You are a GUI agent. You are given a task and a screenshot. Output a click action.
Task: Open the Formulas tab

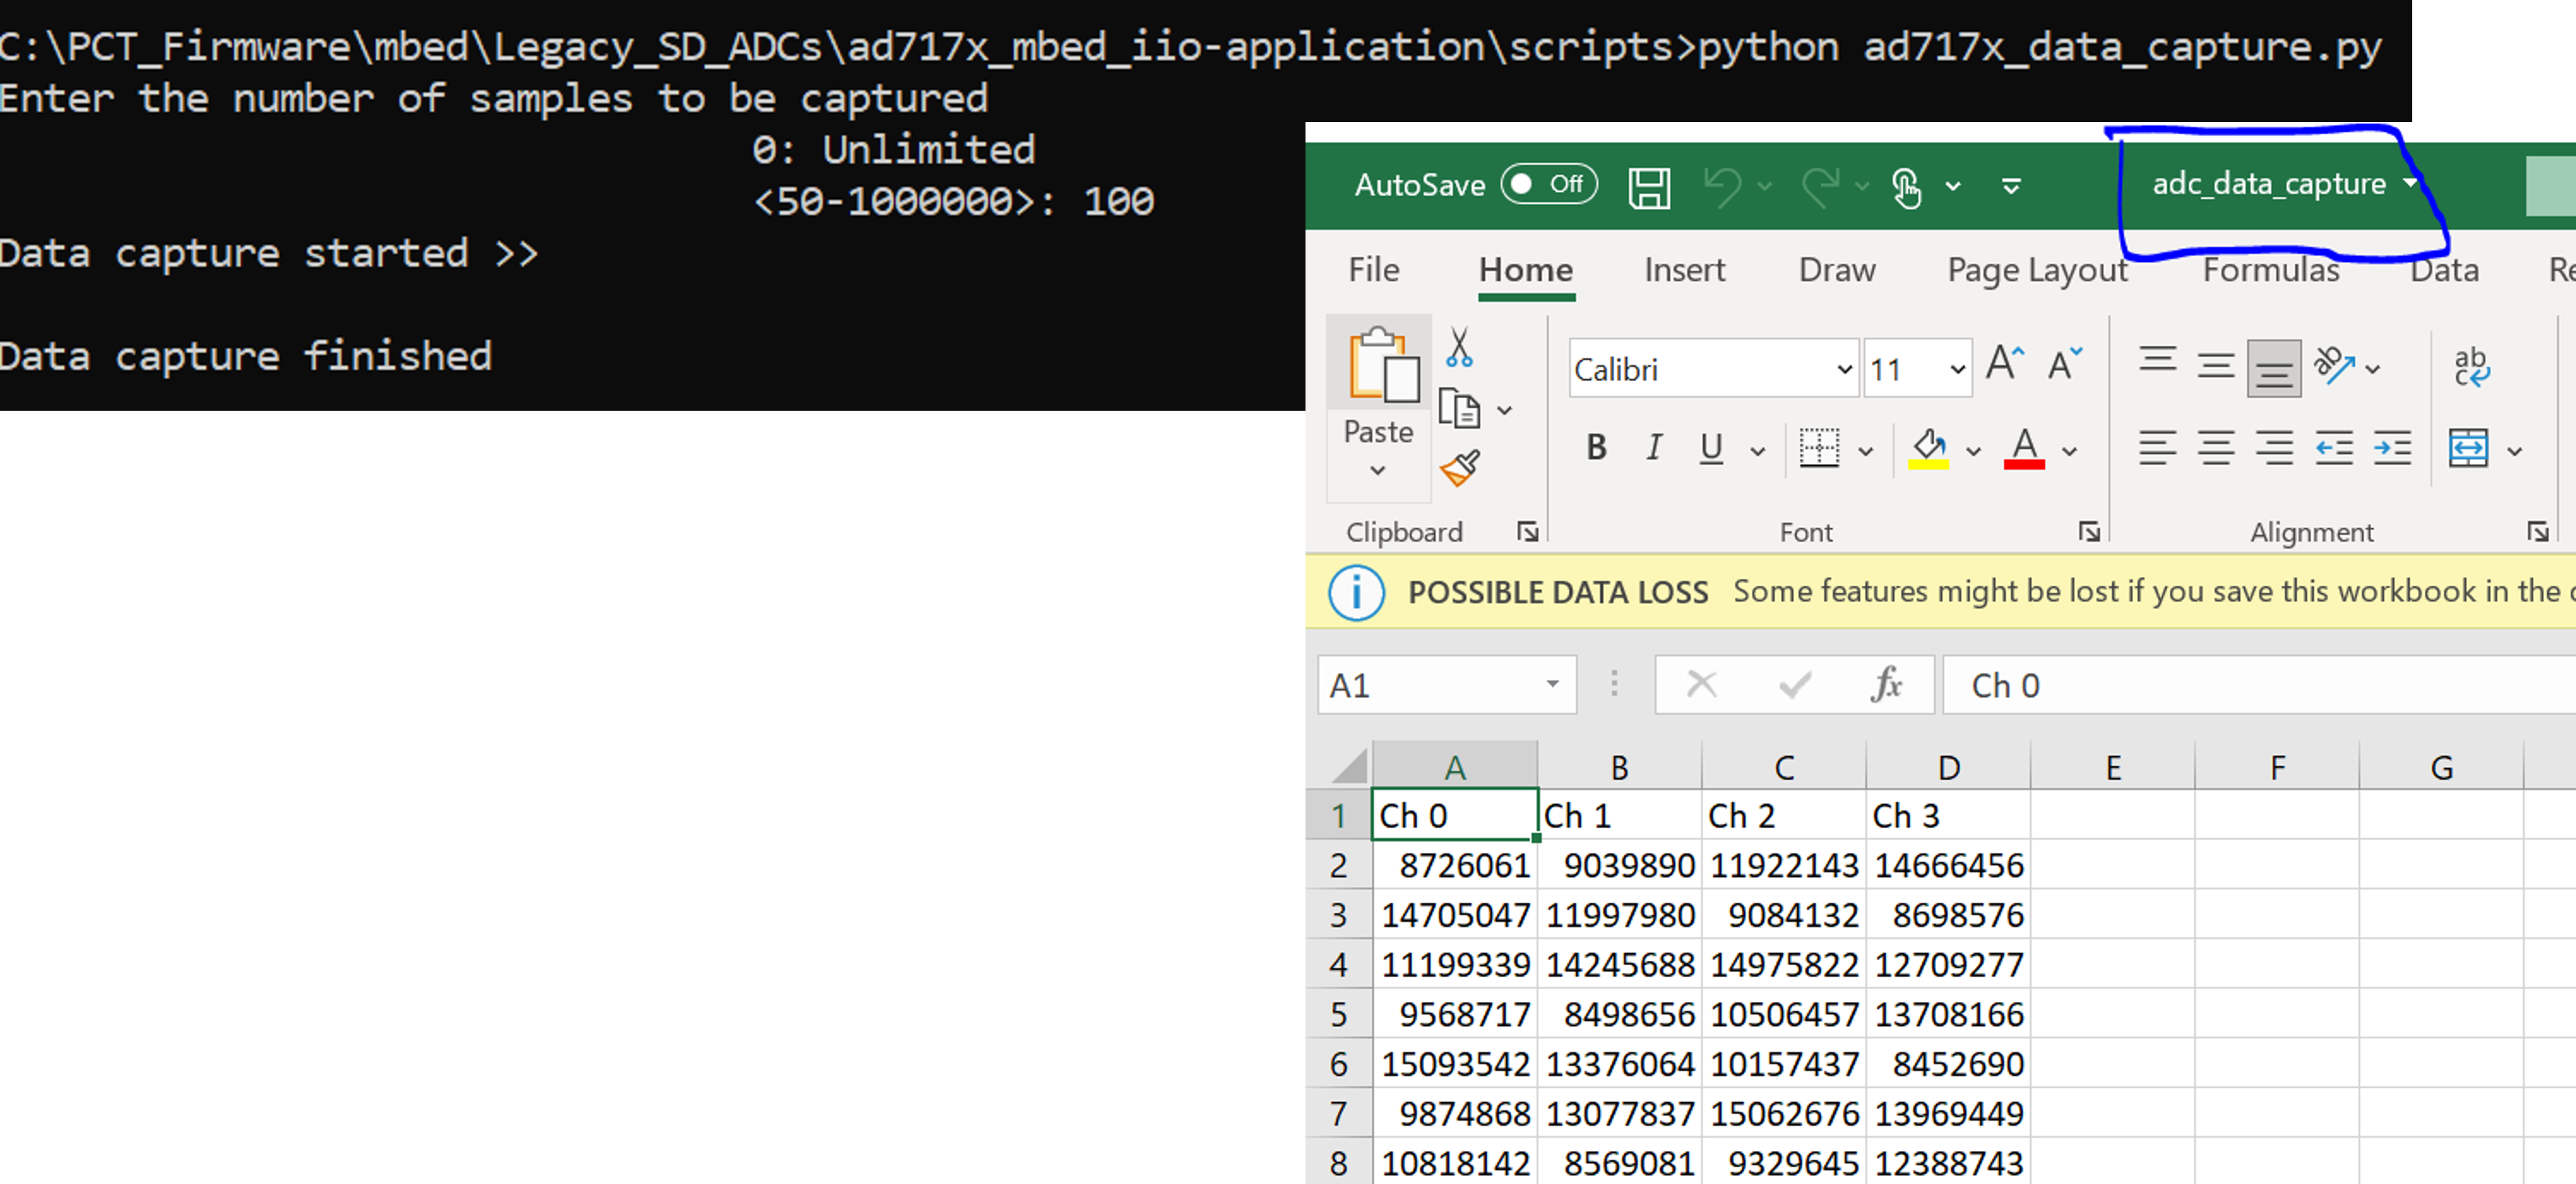pyautogui.click(x=2270, y=270)
